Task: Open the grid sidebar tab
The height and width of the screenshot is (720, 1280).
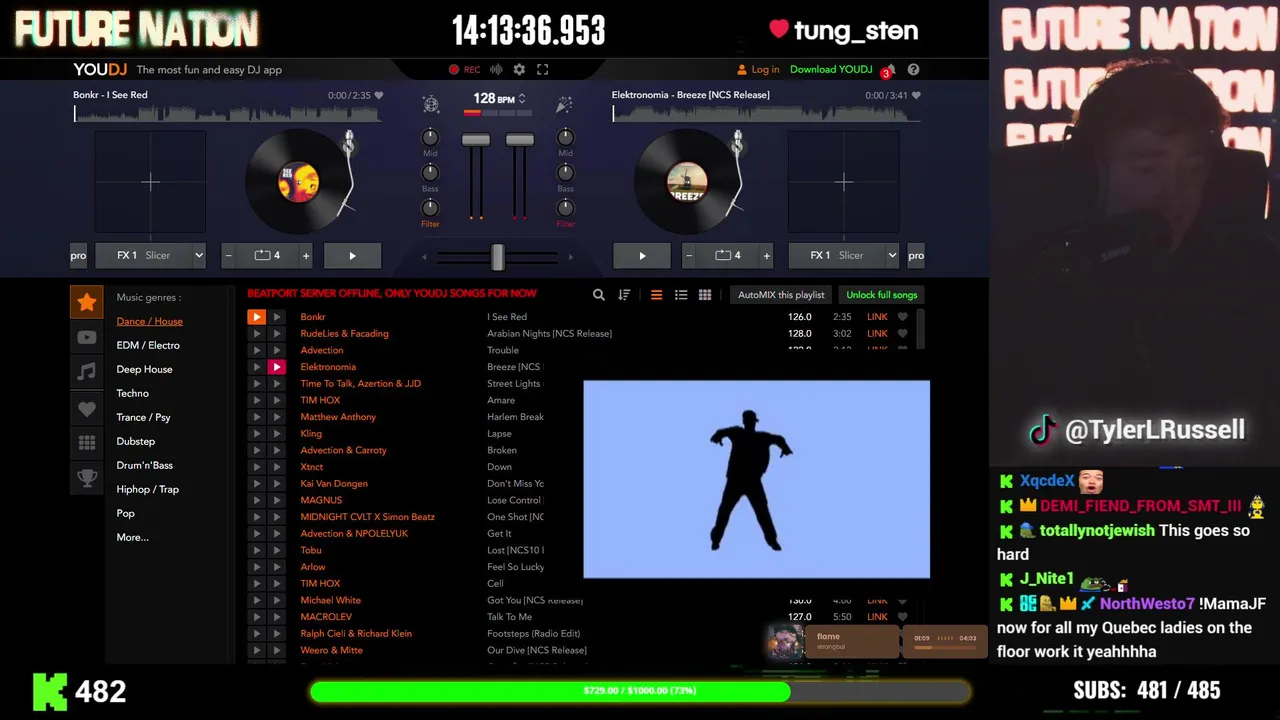Action: 87,443
